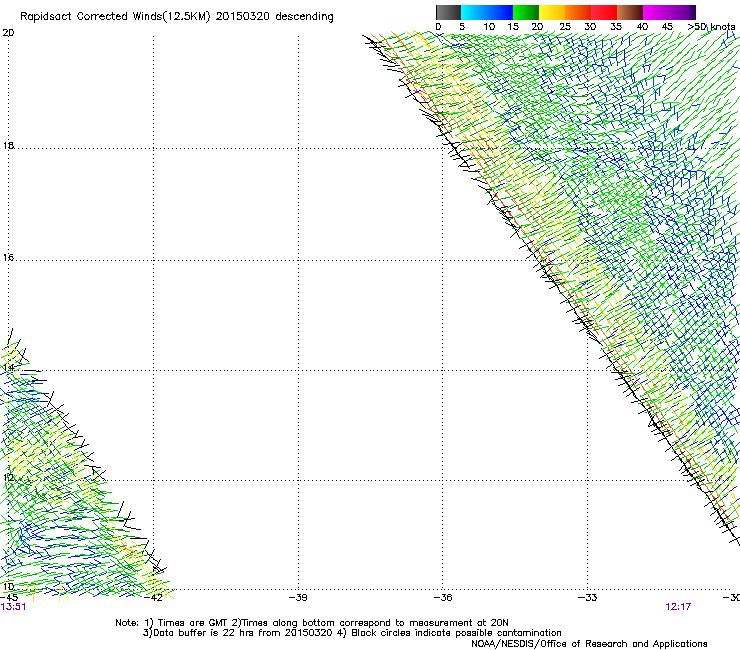Screen dimensions: 740x650
Task: Click the 'Note: 1) Times are GMT' footnote line
Action: 312,623
